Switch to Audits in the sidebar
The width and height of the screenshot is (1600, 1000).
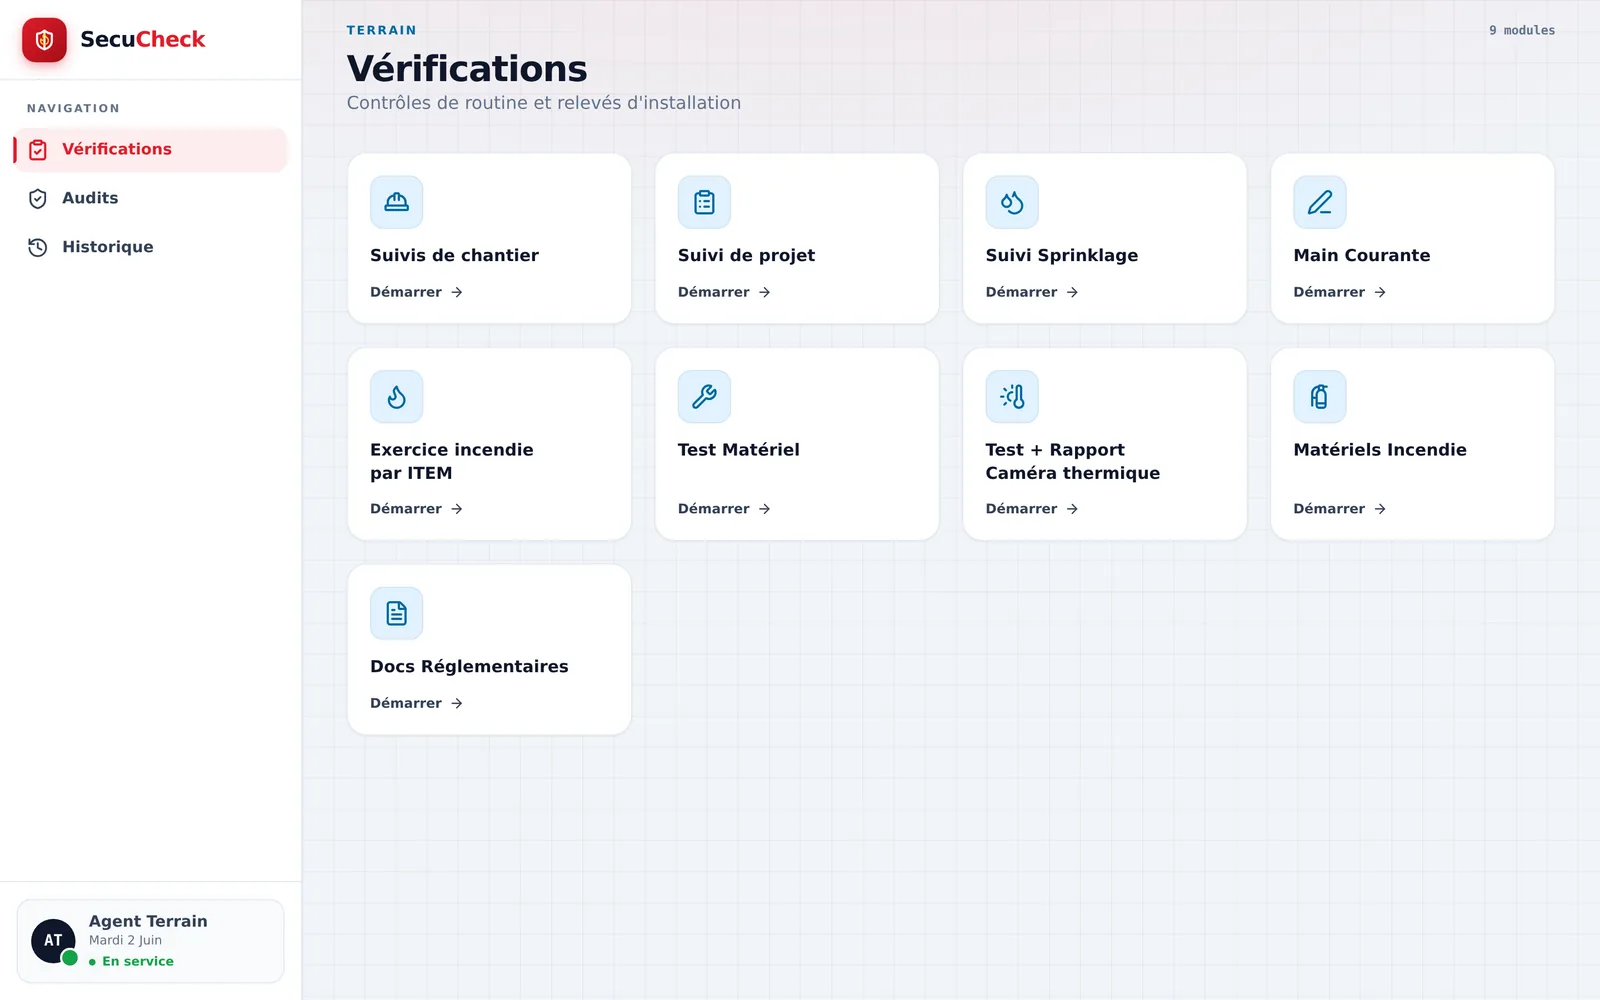tap(150, 198)
